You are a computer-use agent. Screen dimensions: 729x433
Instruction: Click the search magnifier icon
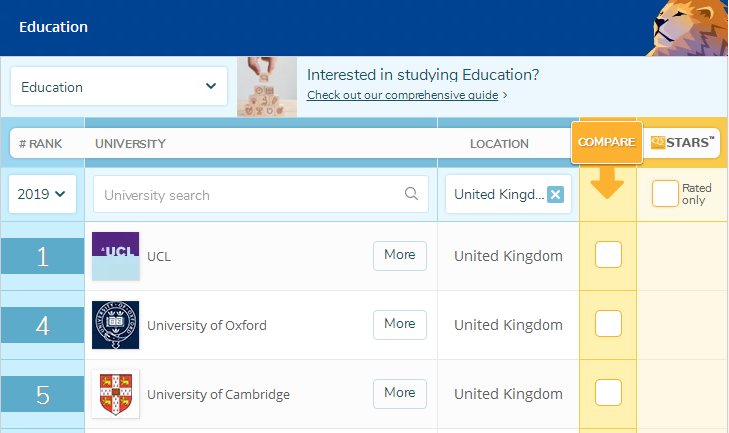(x=411, y=195)
